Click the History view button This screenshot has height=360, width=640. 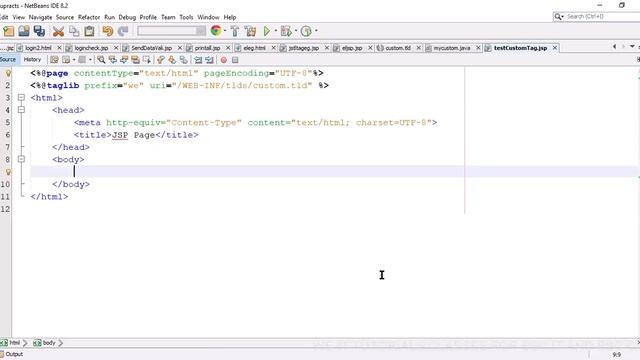coord(32,60)
